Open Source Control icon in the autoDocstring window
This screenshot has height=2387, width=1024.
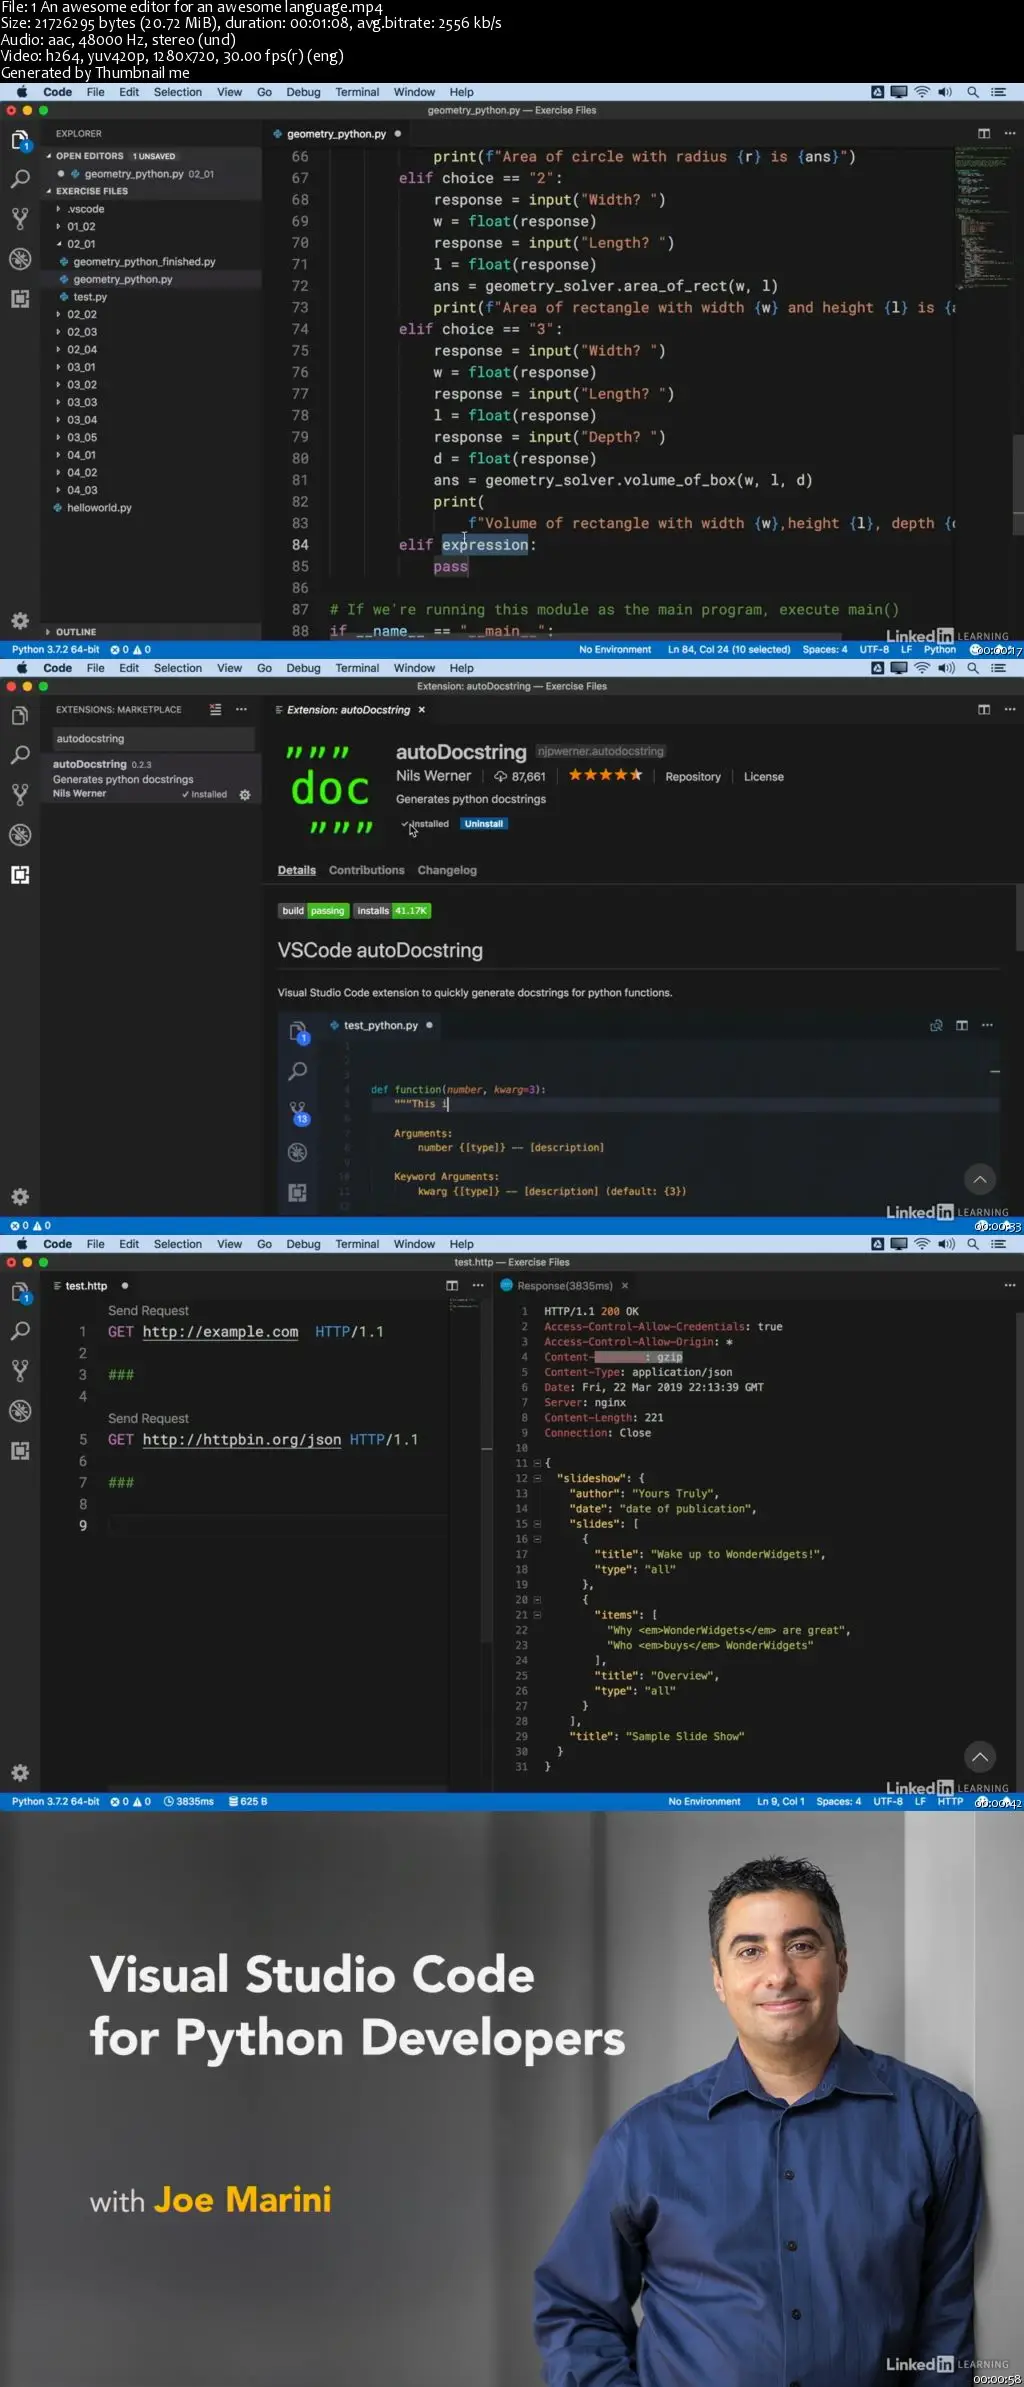point(20,795)
